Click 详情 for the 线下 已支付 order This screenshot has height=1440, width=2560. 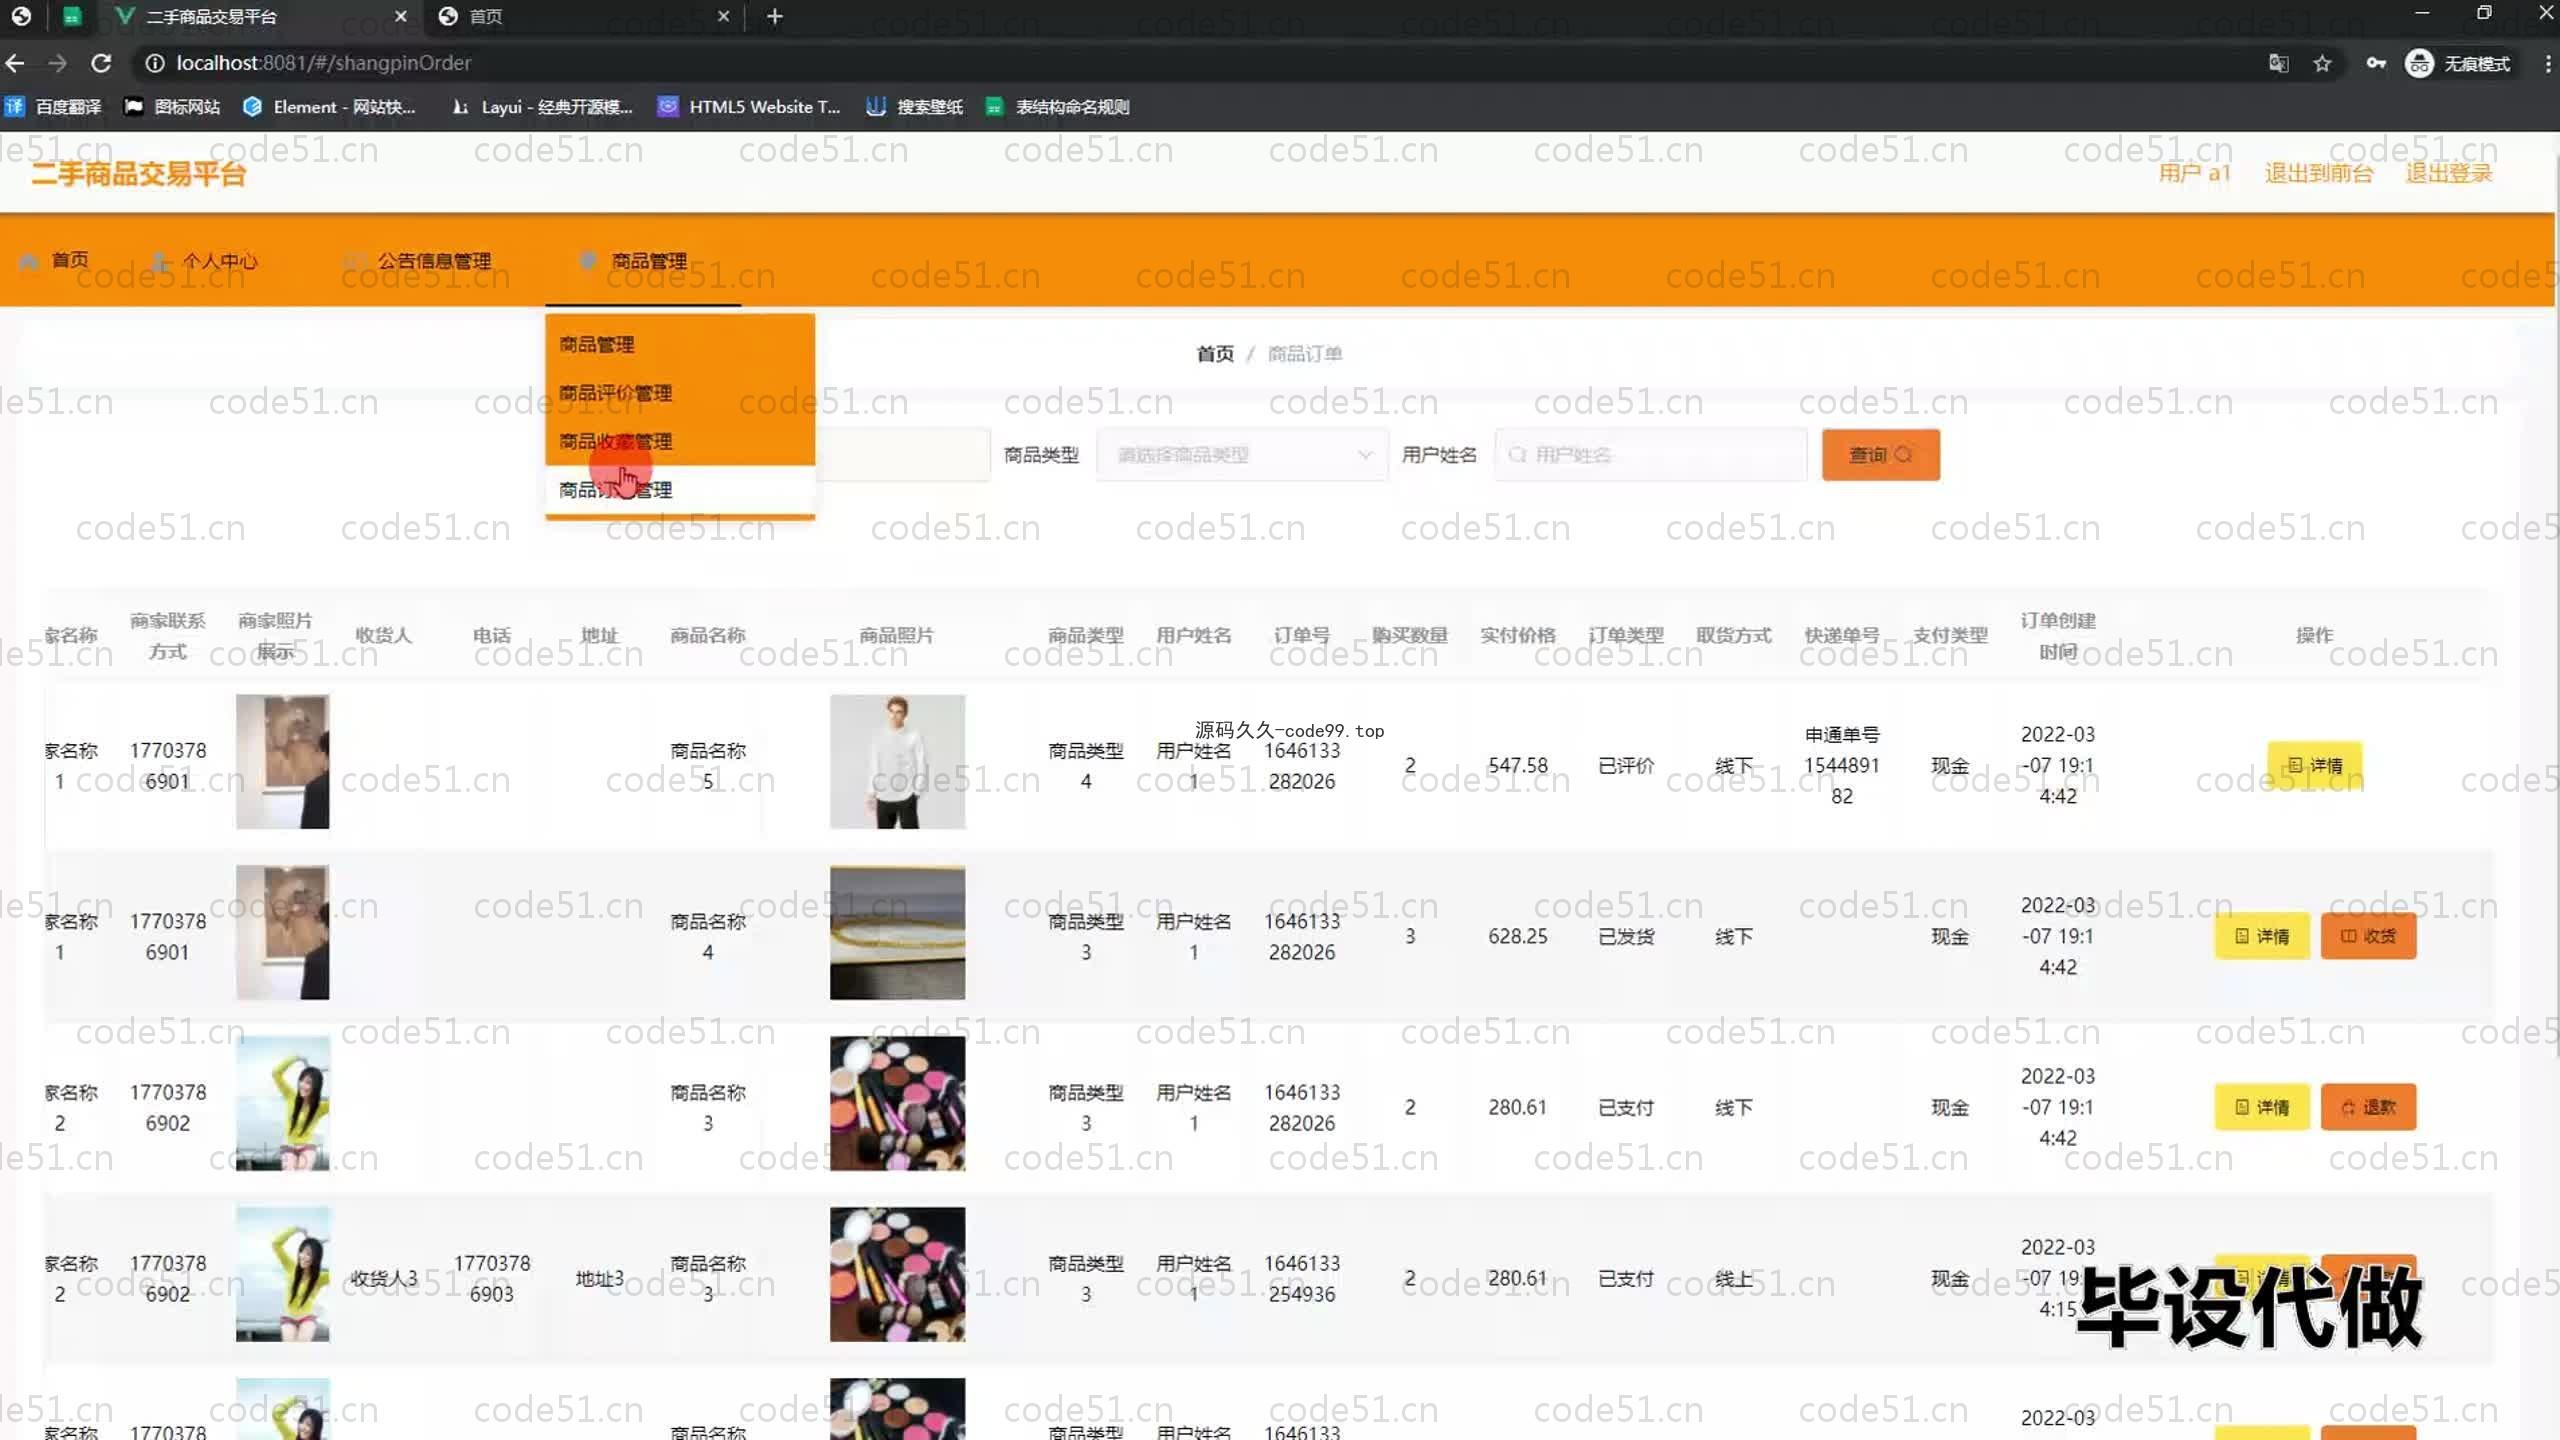(x=2262, y=1108)
